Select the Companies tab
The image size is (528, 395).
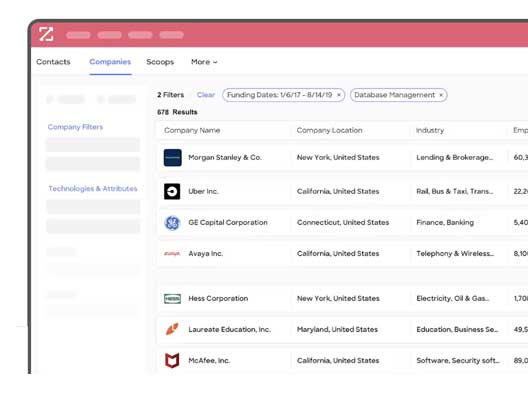click(x=110, y=62)
